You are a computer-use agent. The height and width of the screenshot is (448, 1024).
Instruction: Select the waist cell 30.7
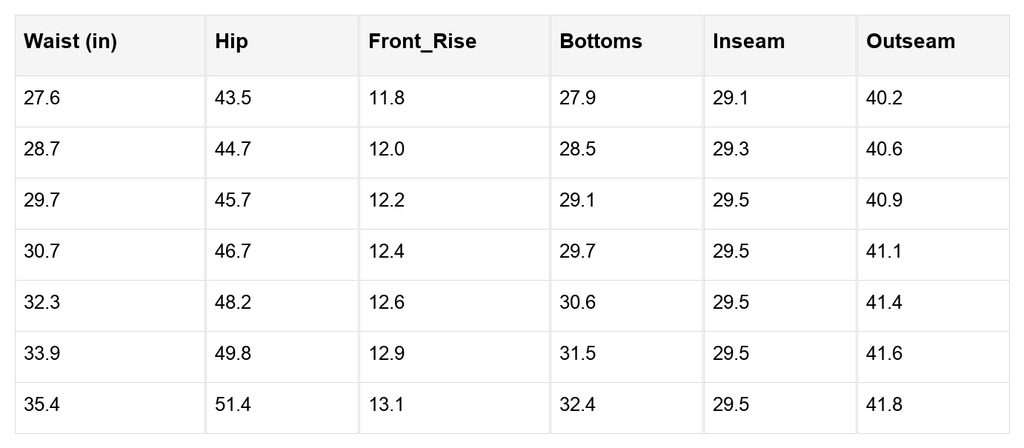(42, 252)
